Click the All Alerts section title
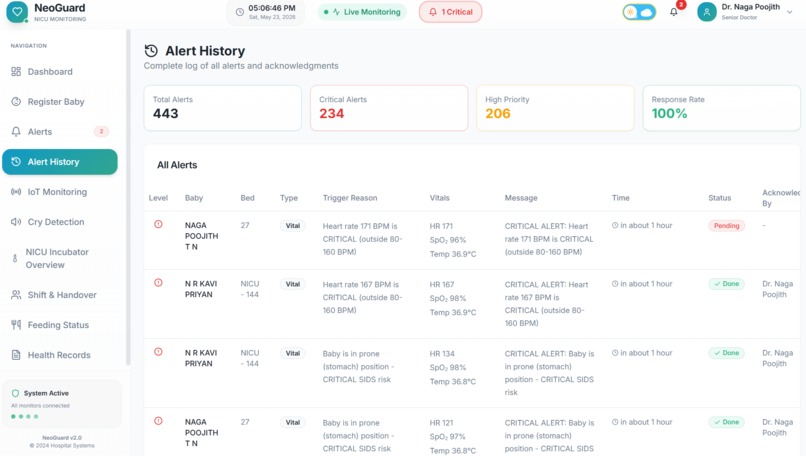This screenshot has width=806, height=456. [x=177, y=165]
